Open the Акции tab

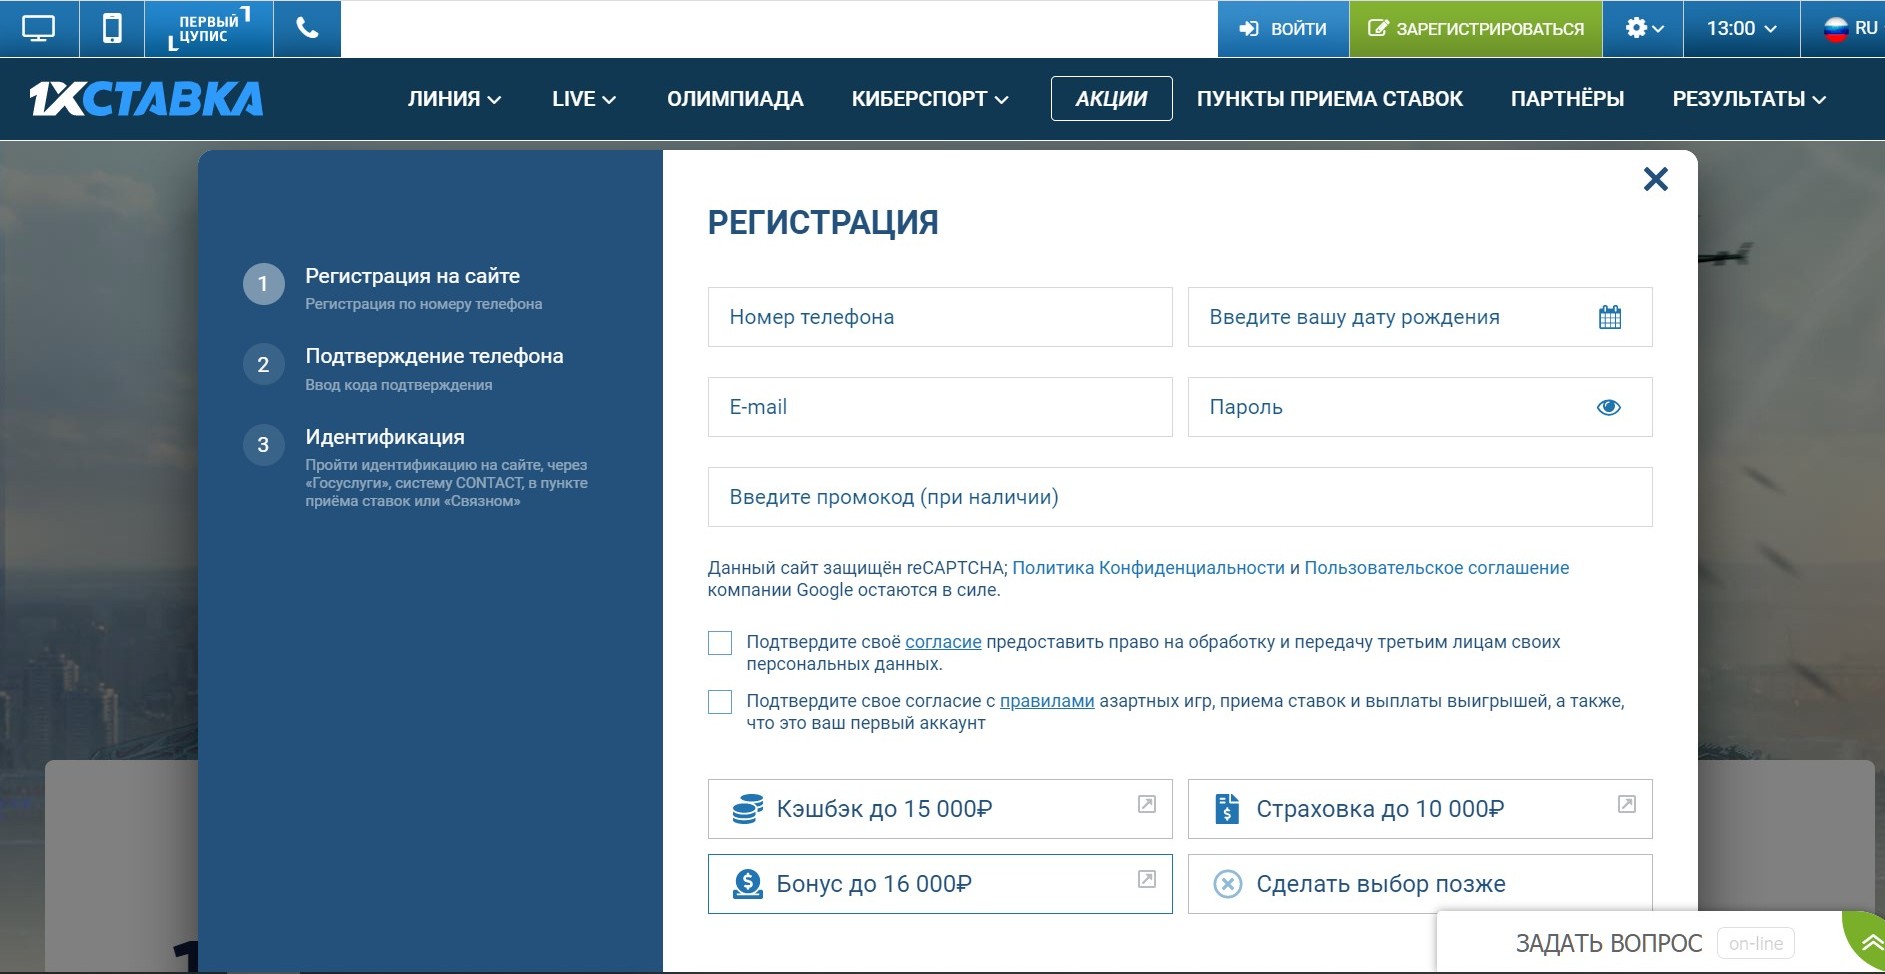point(1111,99)
